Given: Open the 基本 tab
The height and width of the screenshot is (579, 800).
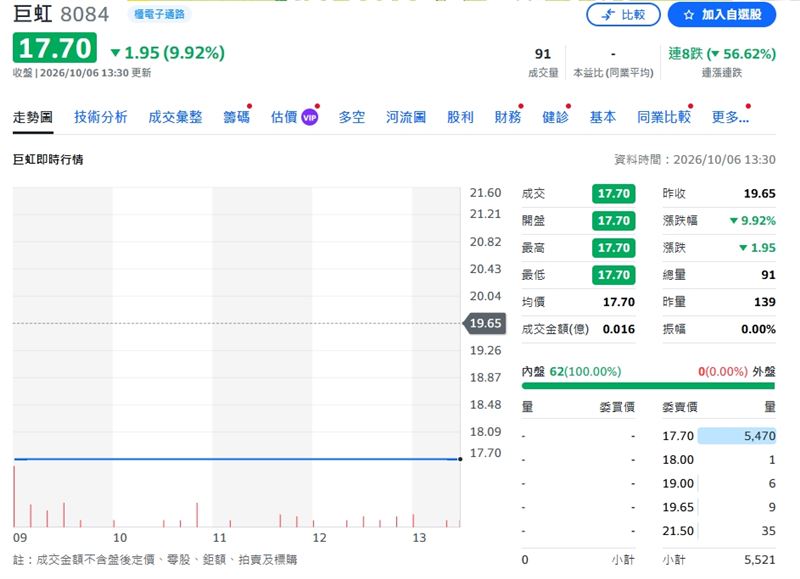Looking at the screenshot, I should 603,117.
